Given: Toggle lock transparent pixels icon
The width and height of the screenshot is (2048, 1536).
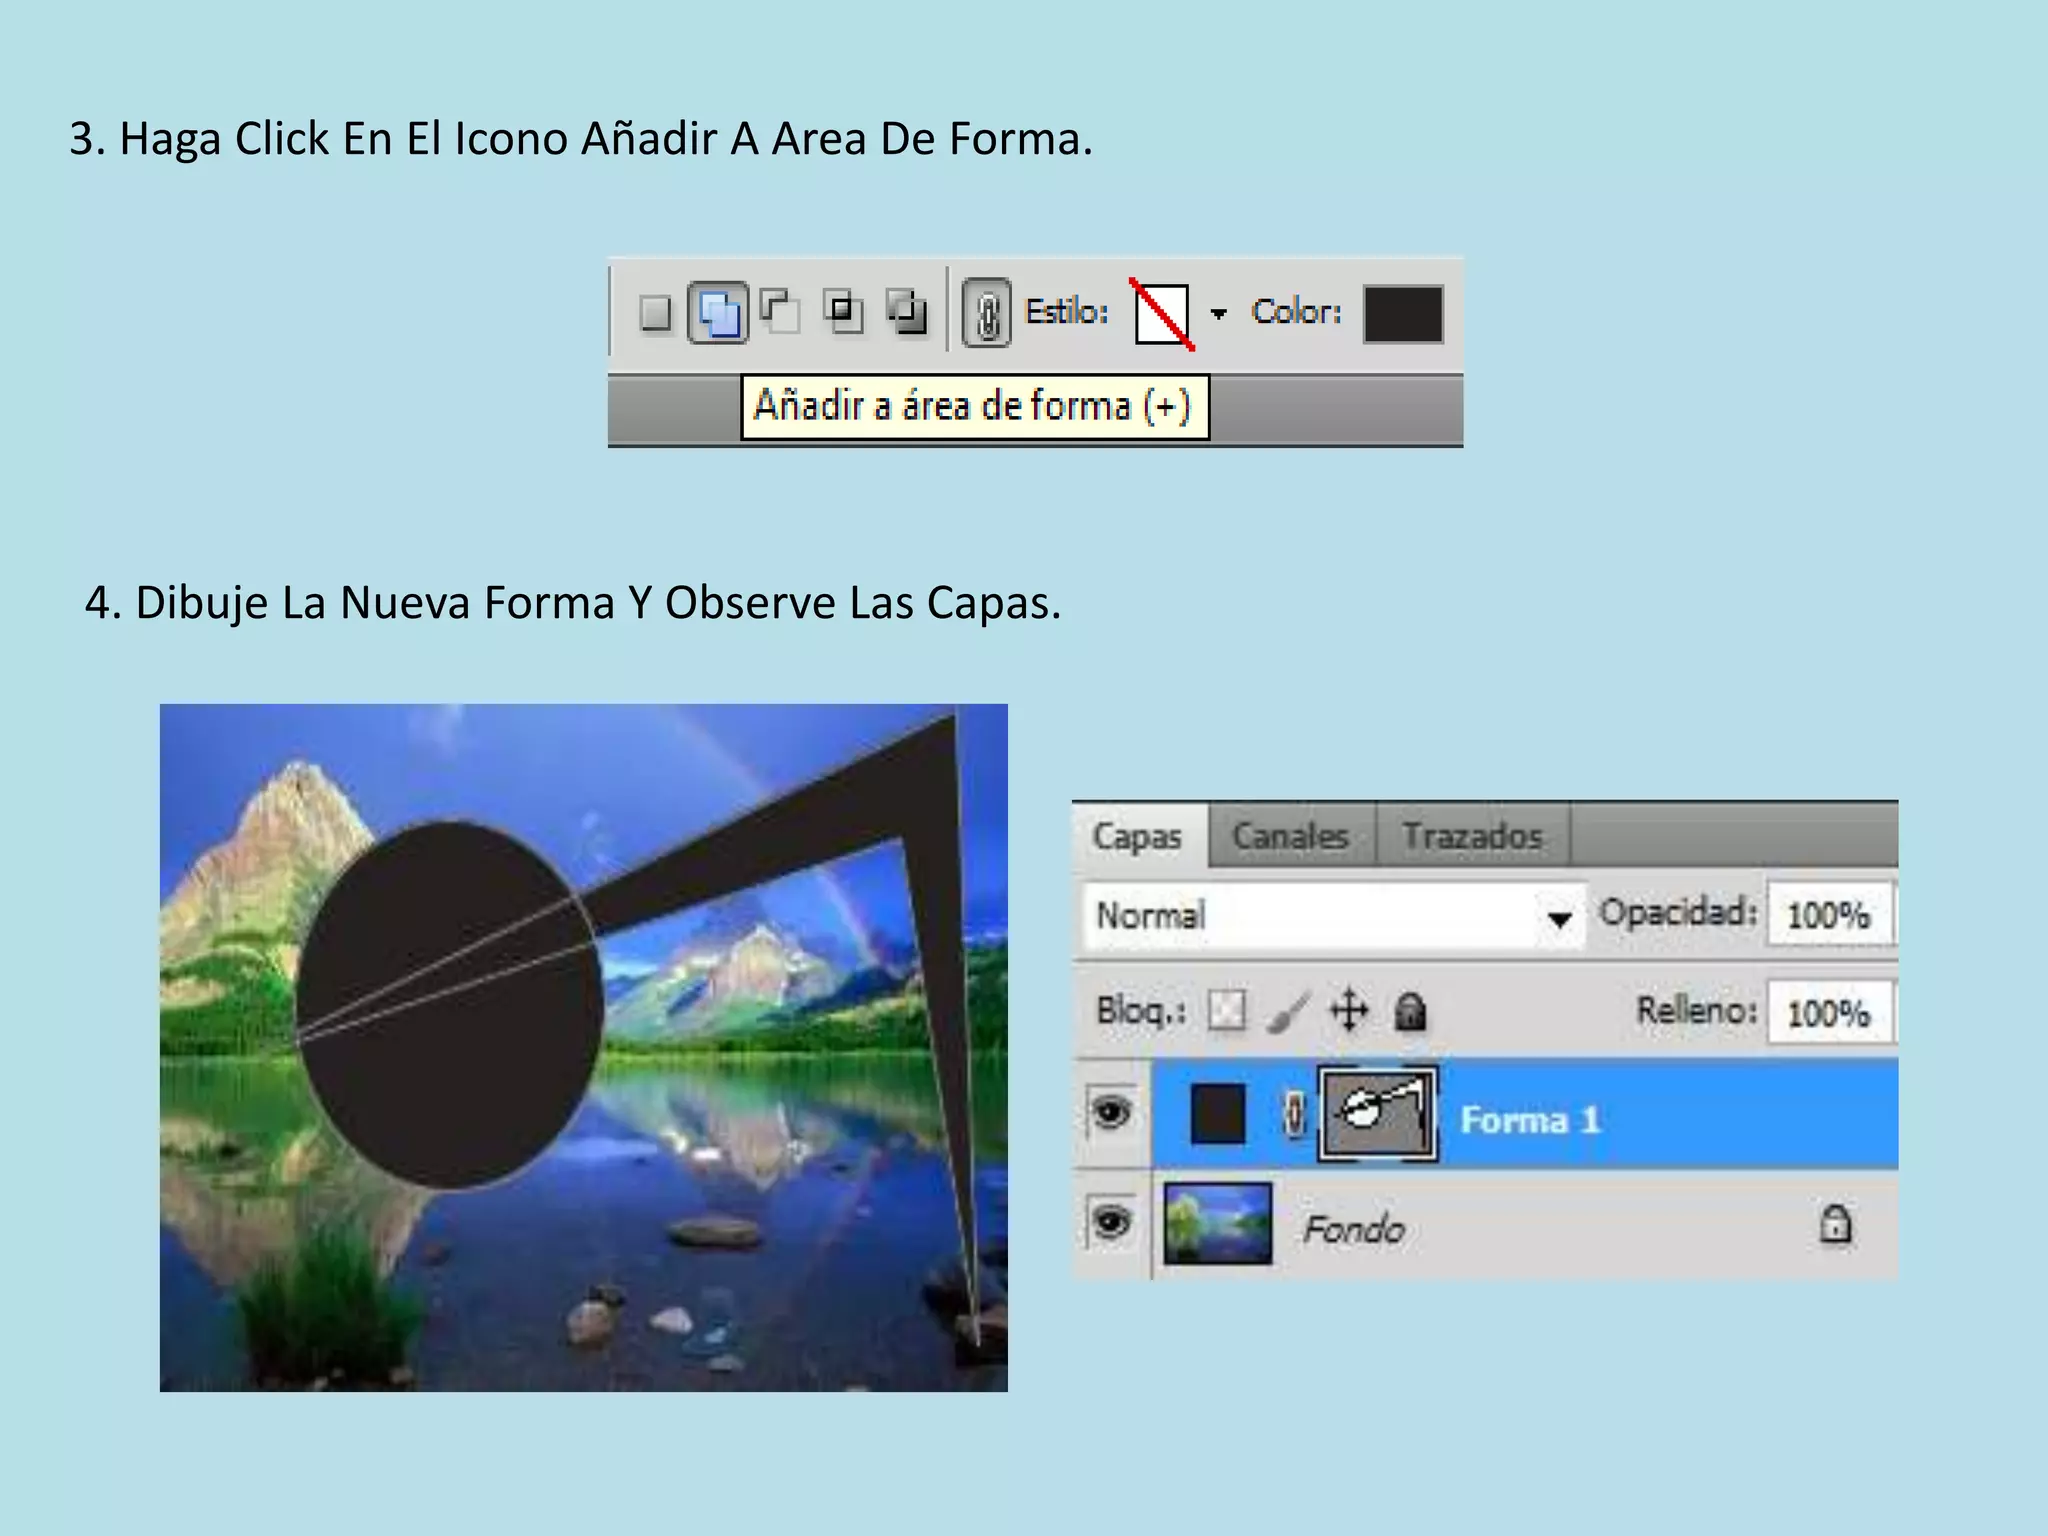Looking at the screenshot, I should click(x=1226, y=1010).
